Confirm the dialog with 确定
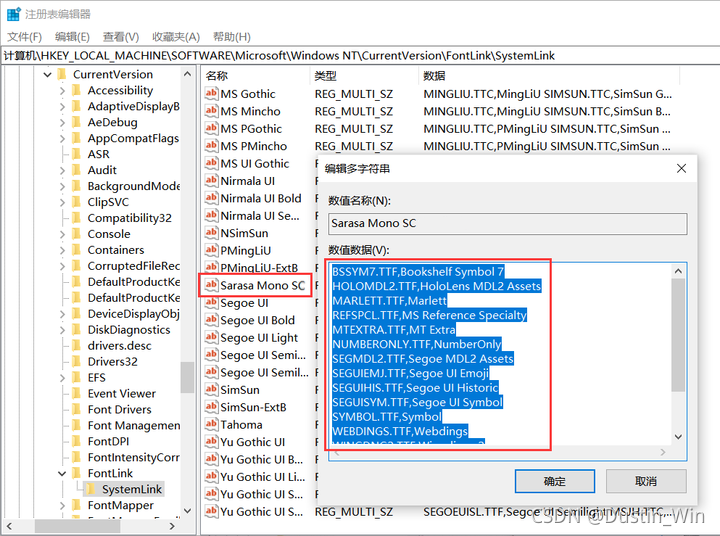This screenshot has width=720, height=536. click(555, 481)
